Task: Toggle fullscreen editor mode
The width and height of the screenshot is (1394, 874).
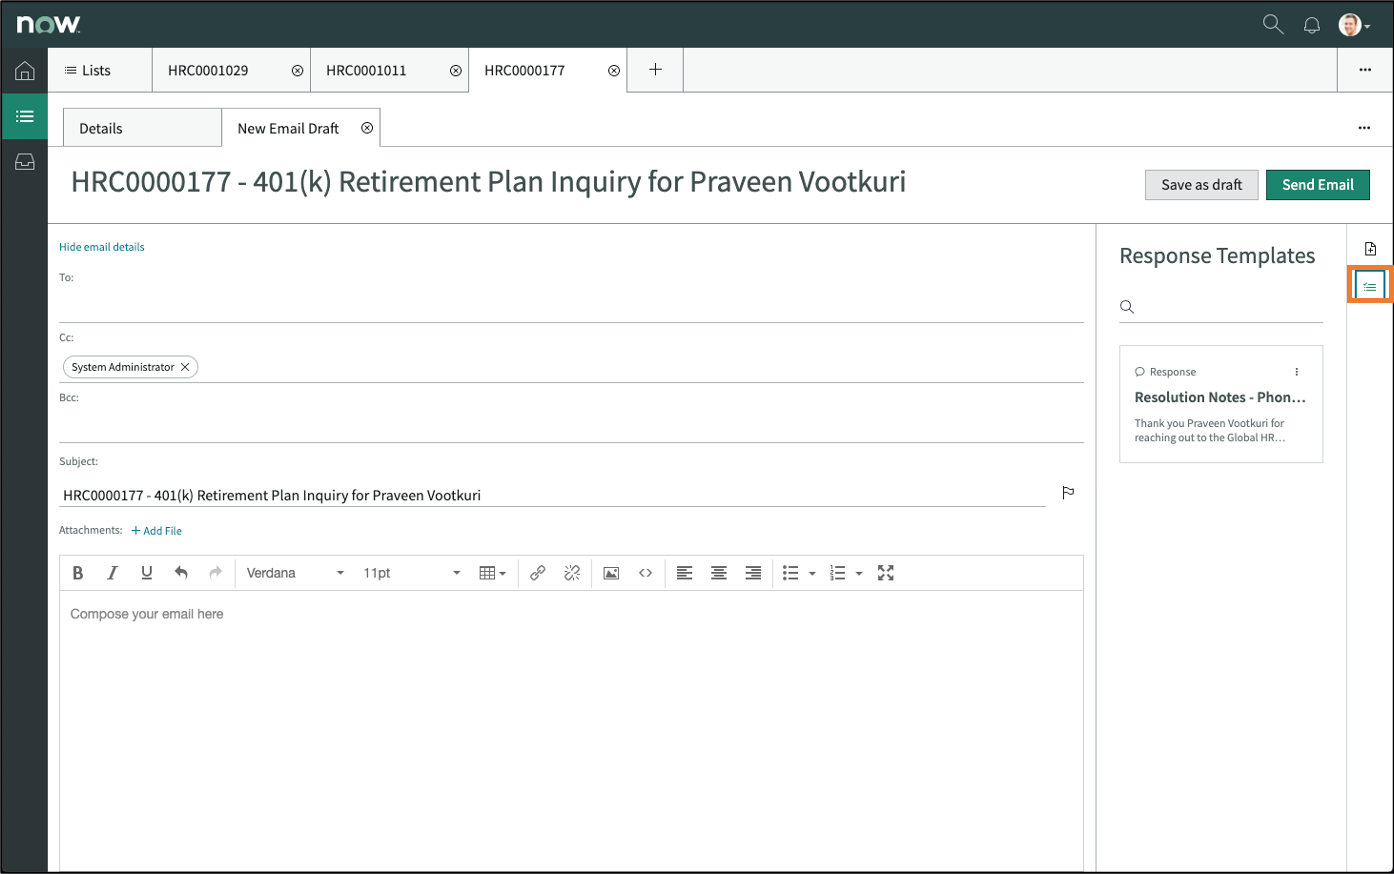Action: click(885, 573)
